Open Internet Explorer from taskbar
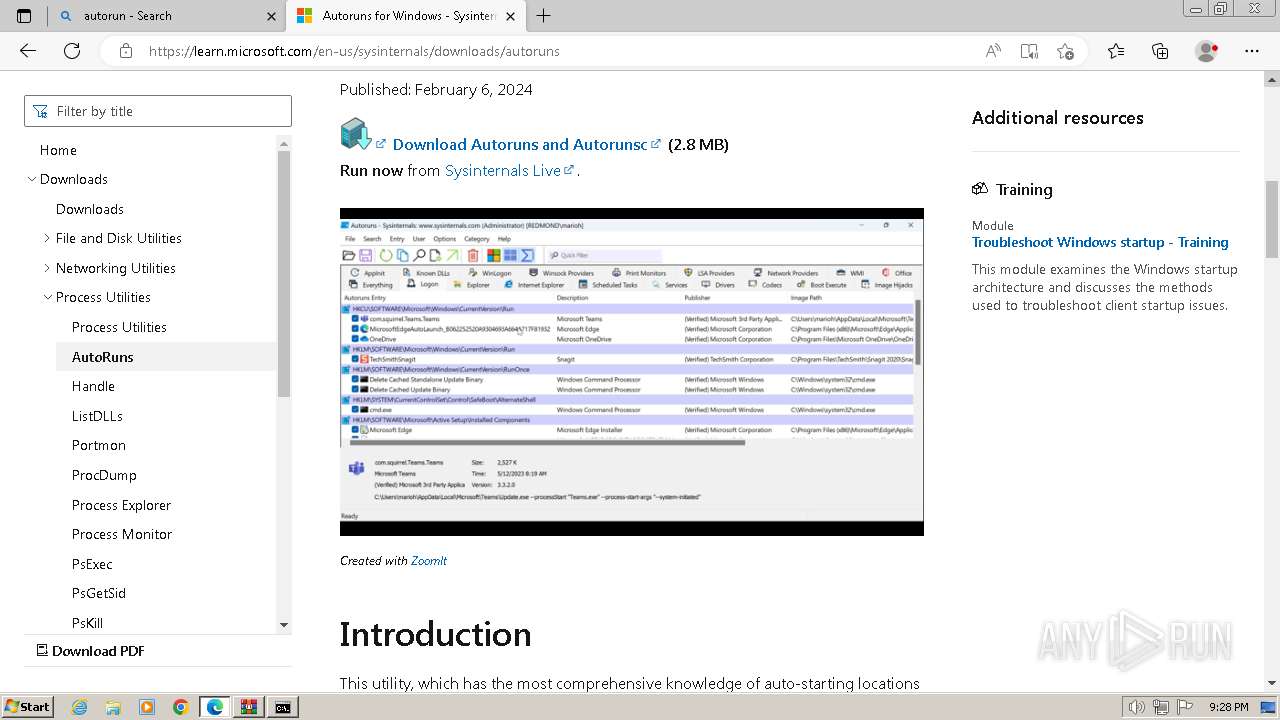 (80, 707)
